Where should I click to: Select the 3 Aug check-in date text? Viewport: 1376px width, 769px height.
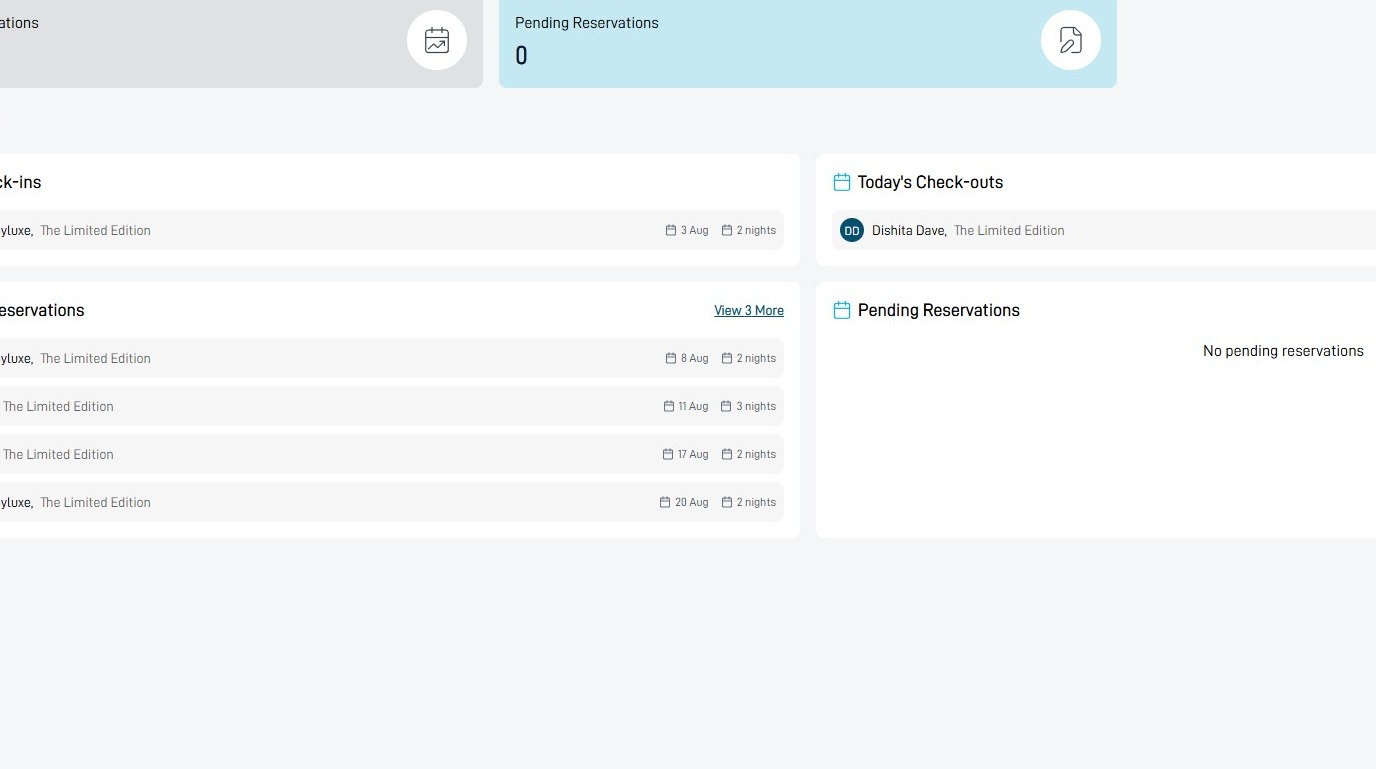(x=694, y=230)
